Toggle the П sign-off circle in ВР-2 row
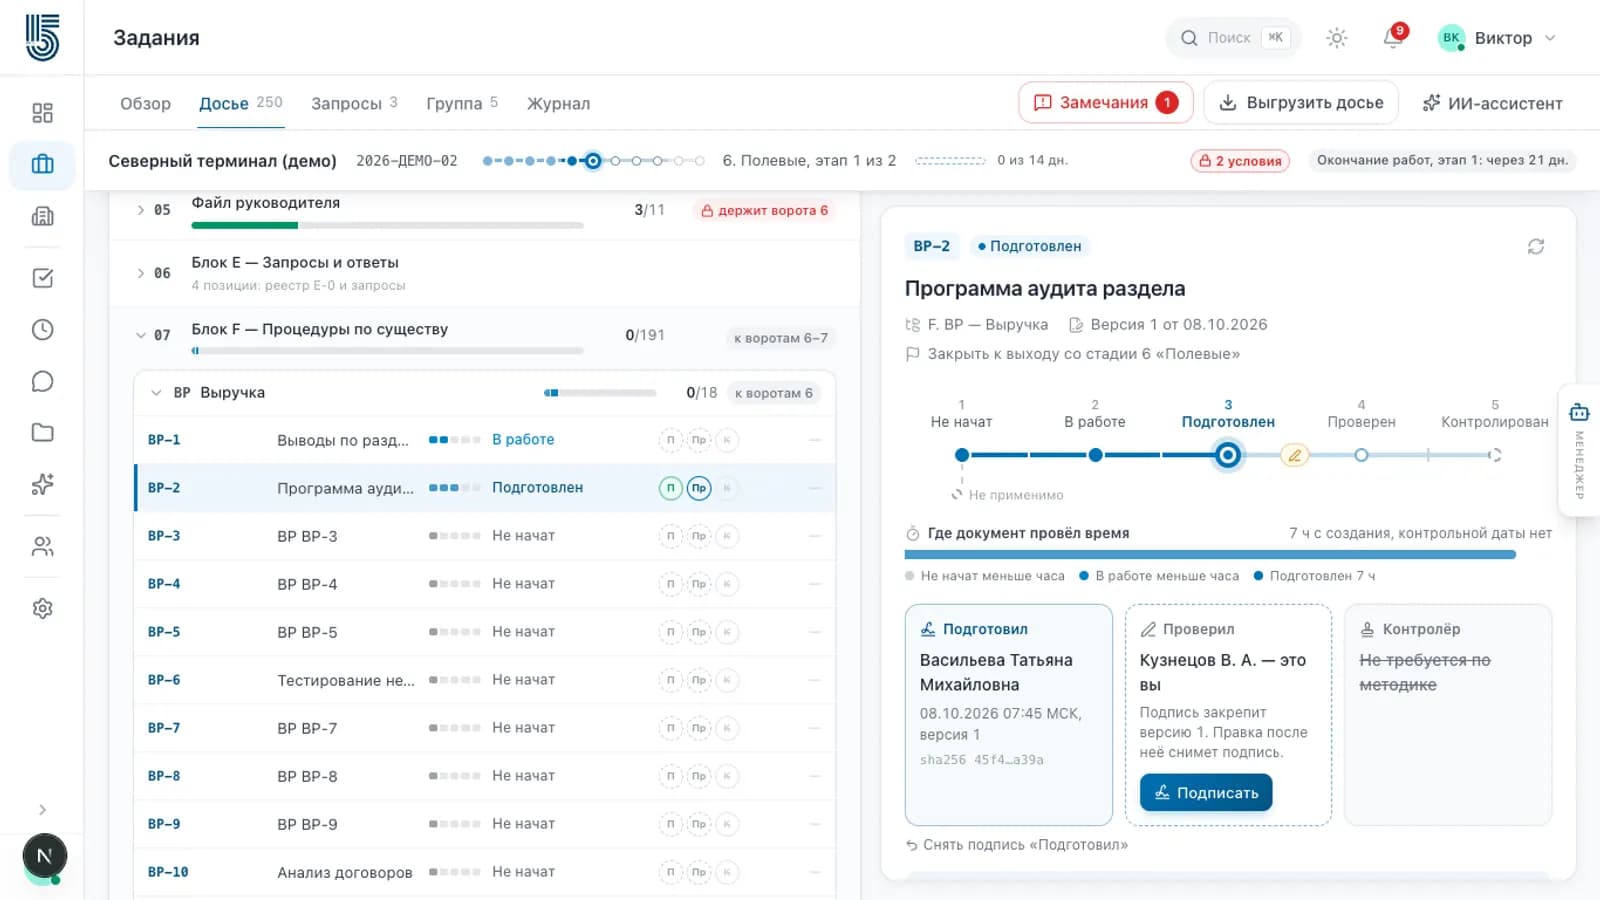 [670, 488]
